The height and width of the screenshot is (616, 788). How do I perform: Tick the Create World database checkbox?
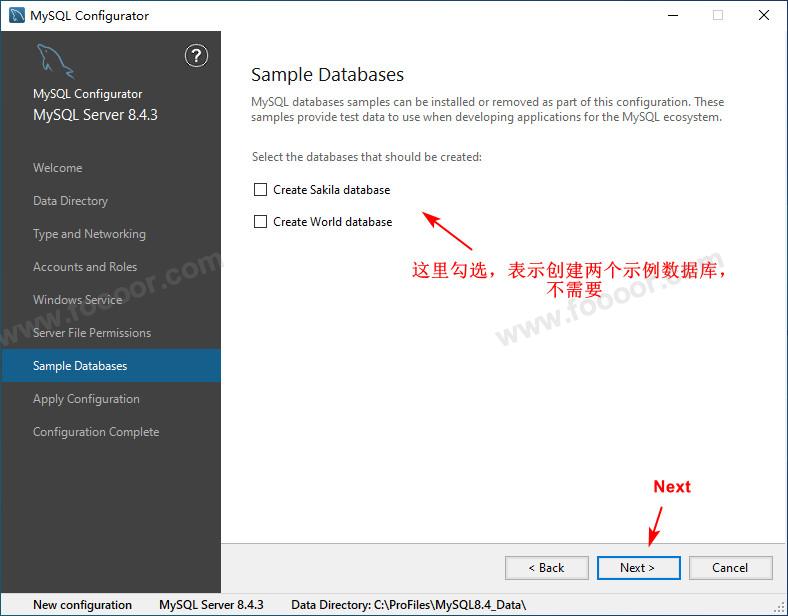pyautogui.click(x=261, y=222)
